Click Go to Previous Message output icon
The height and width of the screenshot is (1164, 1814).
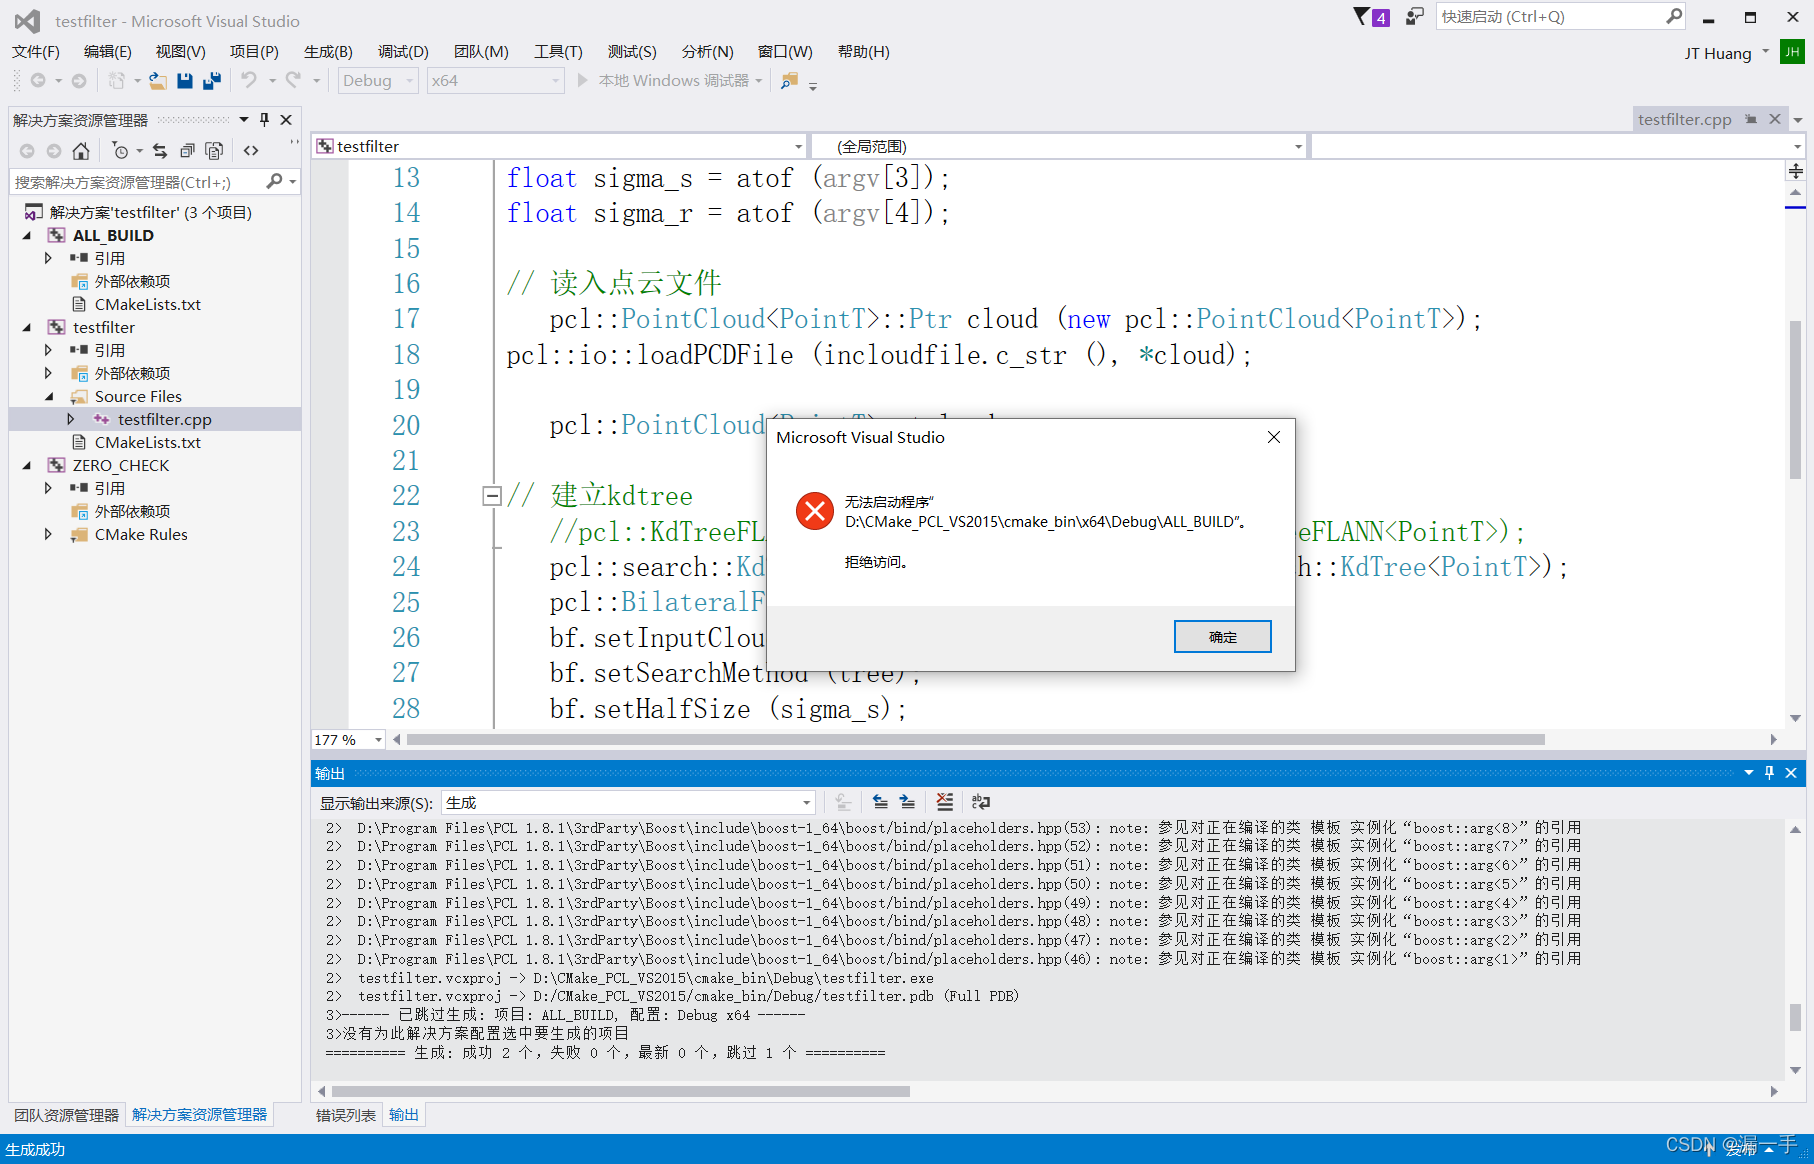880,802
